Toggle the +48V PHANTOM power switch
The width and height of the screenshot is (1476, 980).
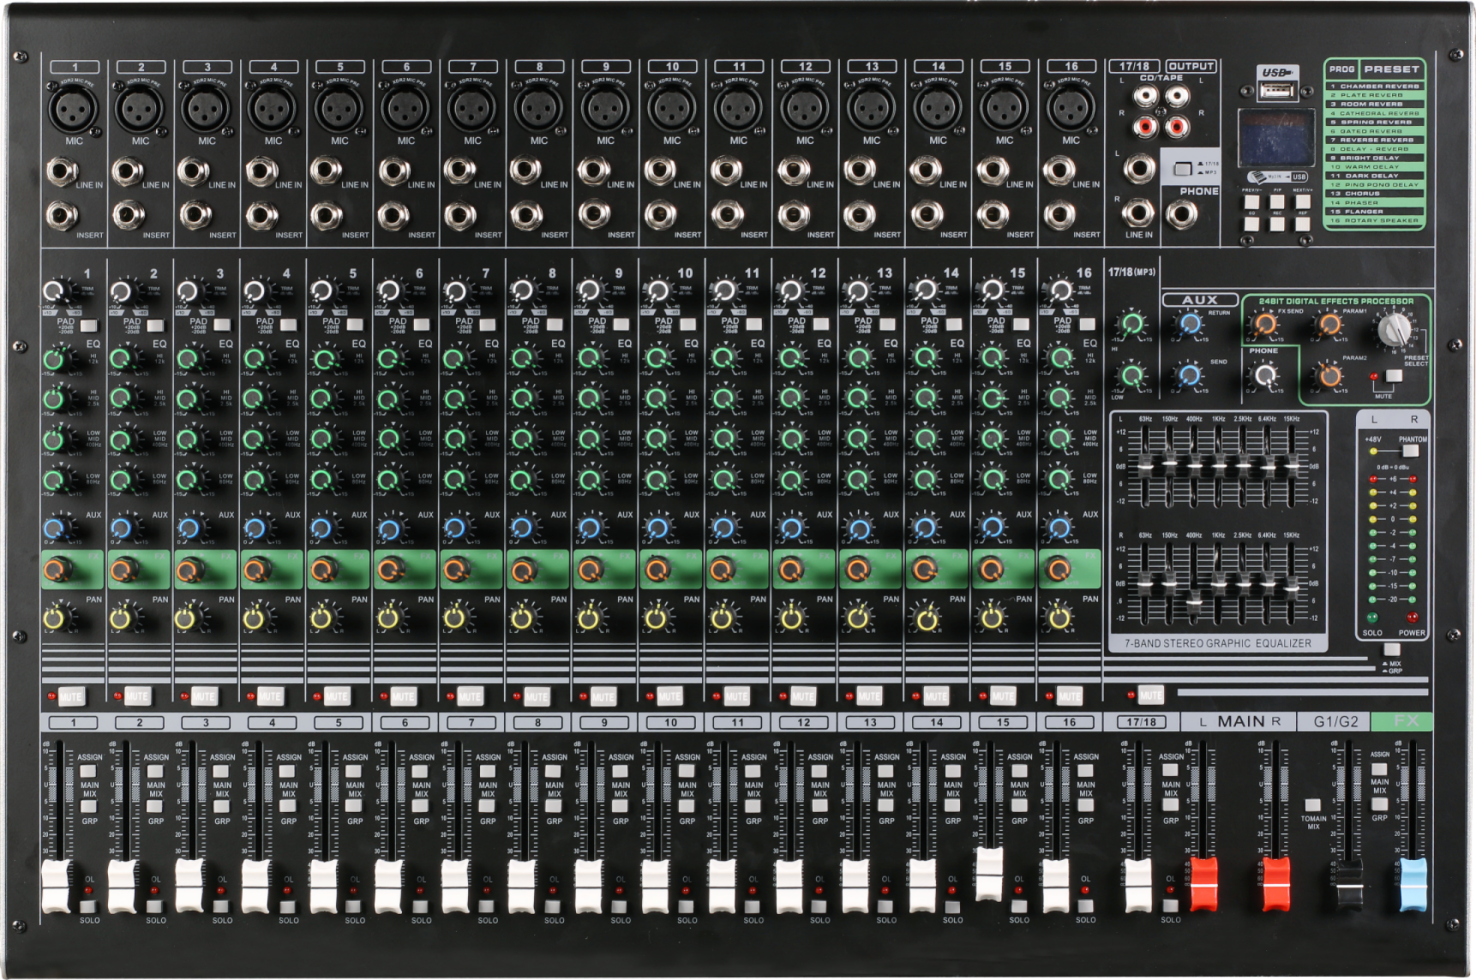pos(1411,451)
